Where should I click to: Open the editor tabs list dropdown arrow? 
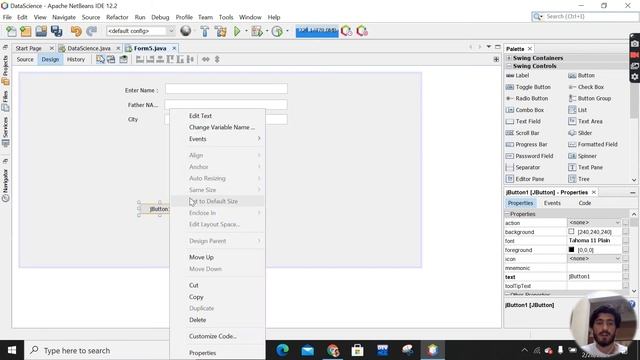[489, 47]
